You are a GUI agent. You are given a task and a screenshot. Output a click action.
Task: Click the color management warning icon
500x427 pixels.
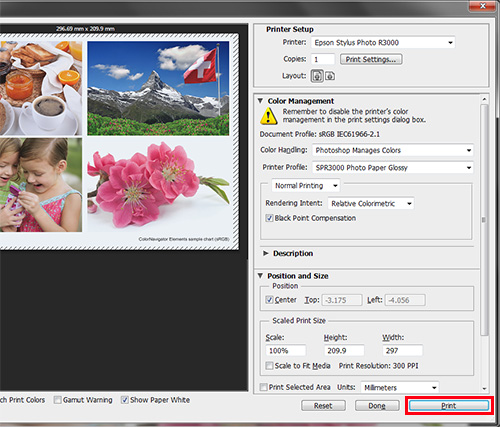[x=269, y=116]
